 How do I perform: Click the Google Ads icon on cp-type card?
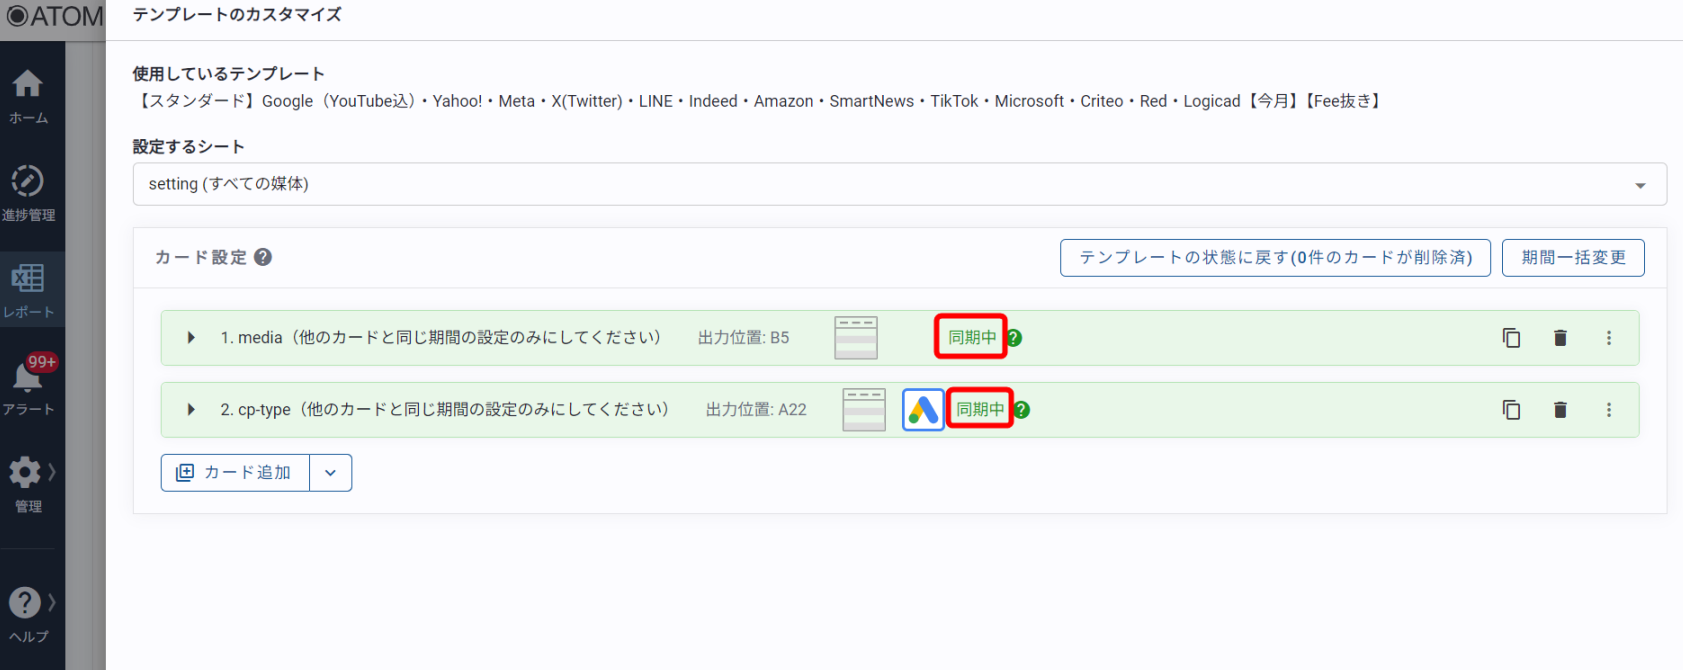click(x=923, y=410)
